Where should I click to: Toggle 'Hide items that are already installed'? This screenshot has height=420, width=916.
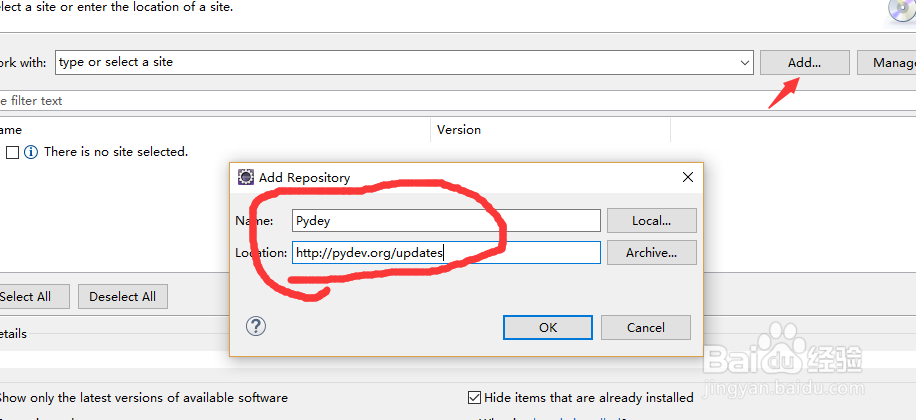475,397
